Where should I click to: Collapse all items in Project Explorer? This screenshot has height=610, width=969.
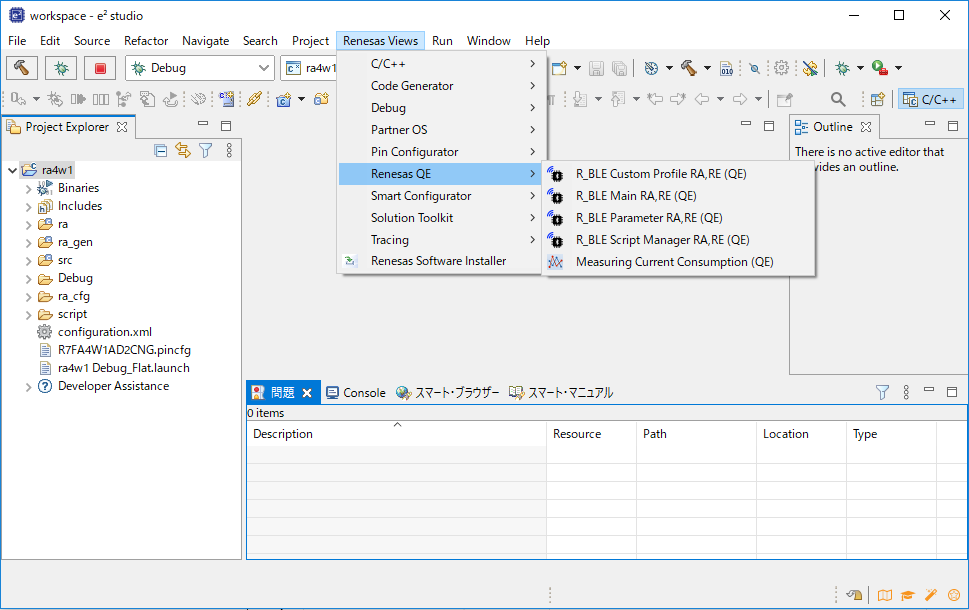coord(161,150)
